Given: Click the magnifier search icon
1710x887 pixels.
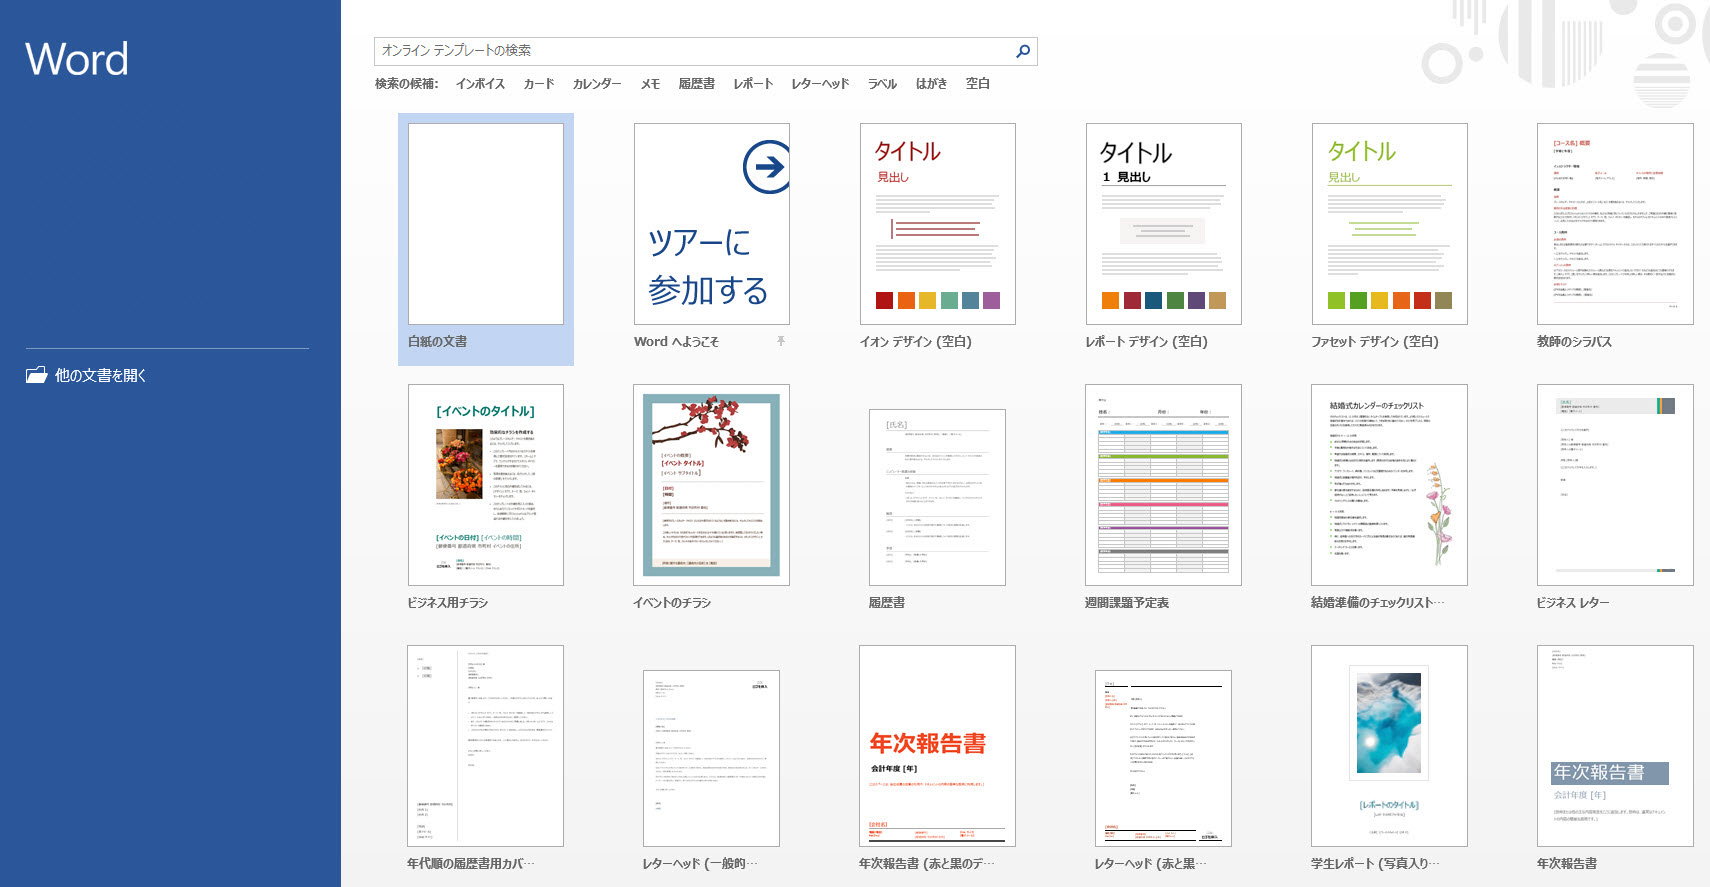Looking at the screenshot, I should [1023, 51].
